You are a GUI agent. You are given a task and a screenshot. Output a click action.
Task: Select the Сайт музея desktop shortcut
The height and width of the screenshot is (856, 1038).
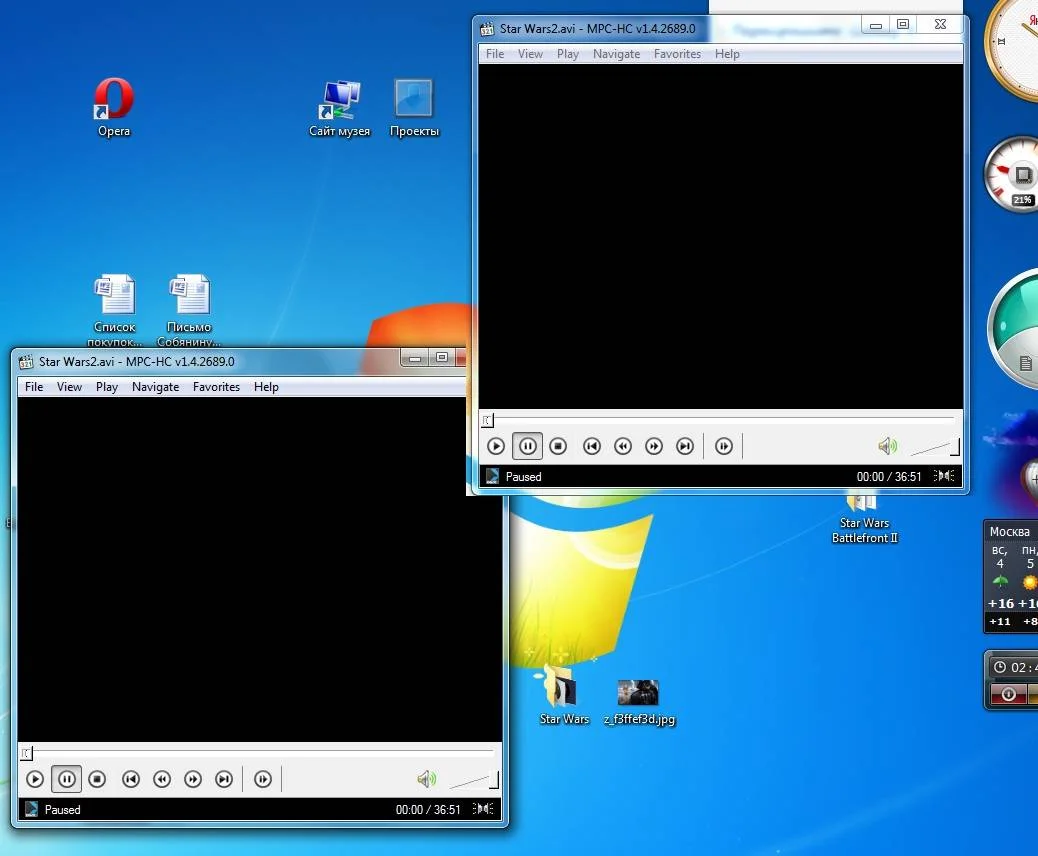coord(340,108)
